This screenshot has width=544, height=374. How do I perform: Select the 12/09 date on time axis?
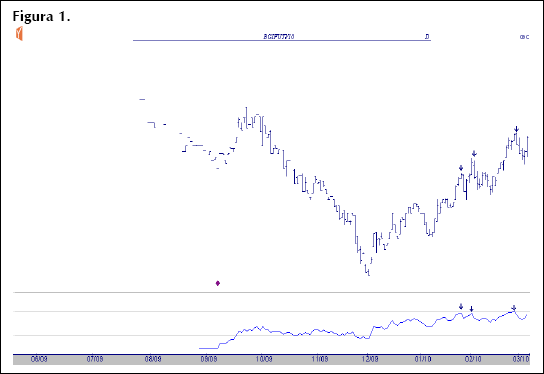370,359
